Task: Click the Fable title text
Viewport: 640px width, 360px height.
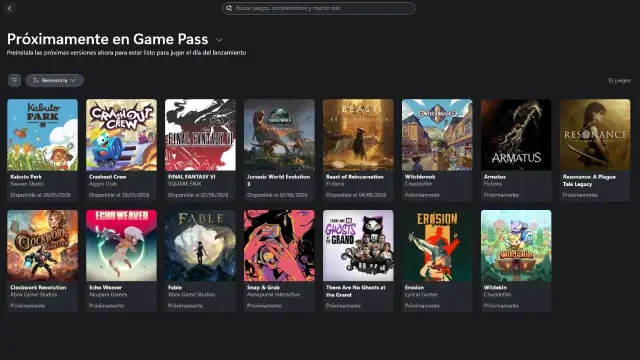Action: (x=175, y=287)
